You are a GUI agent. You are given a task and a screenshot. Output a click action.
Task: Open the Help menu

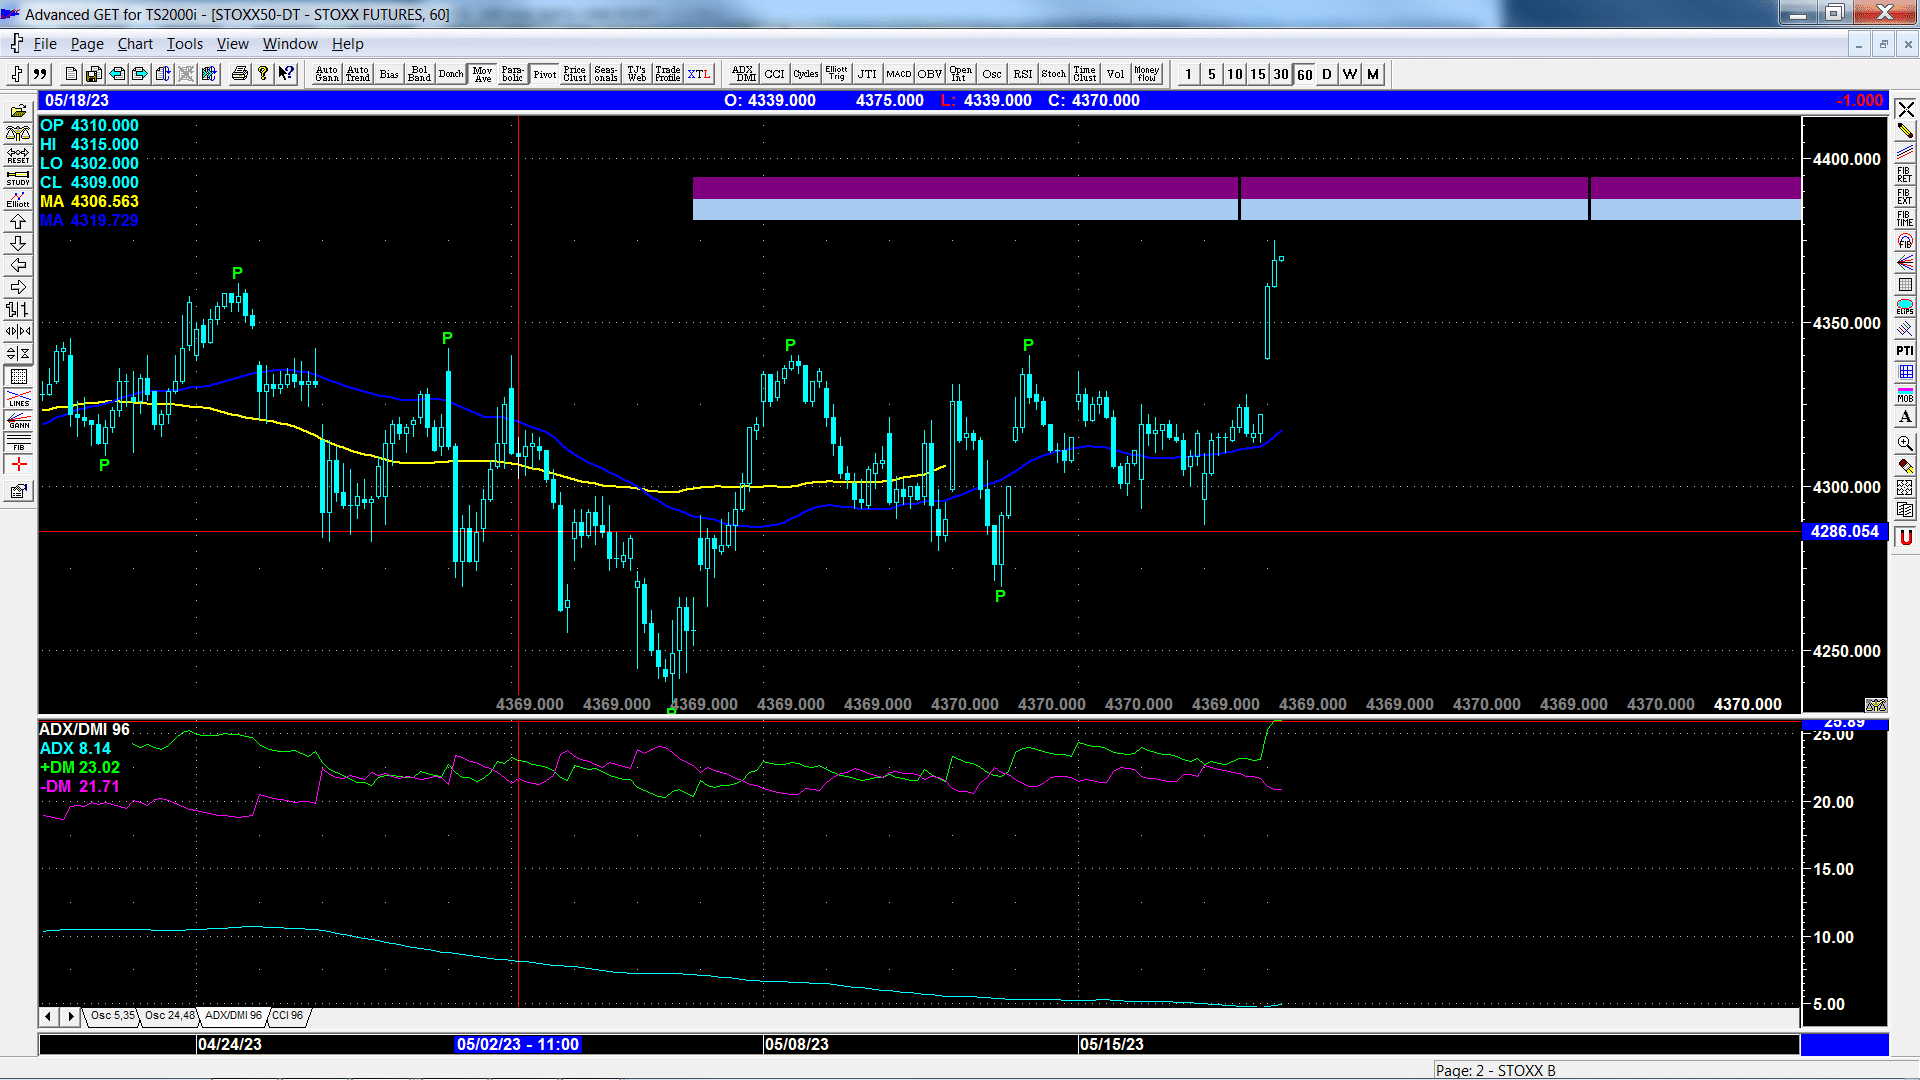click(348, 44)
